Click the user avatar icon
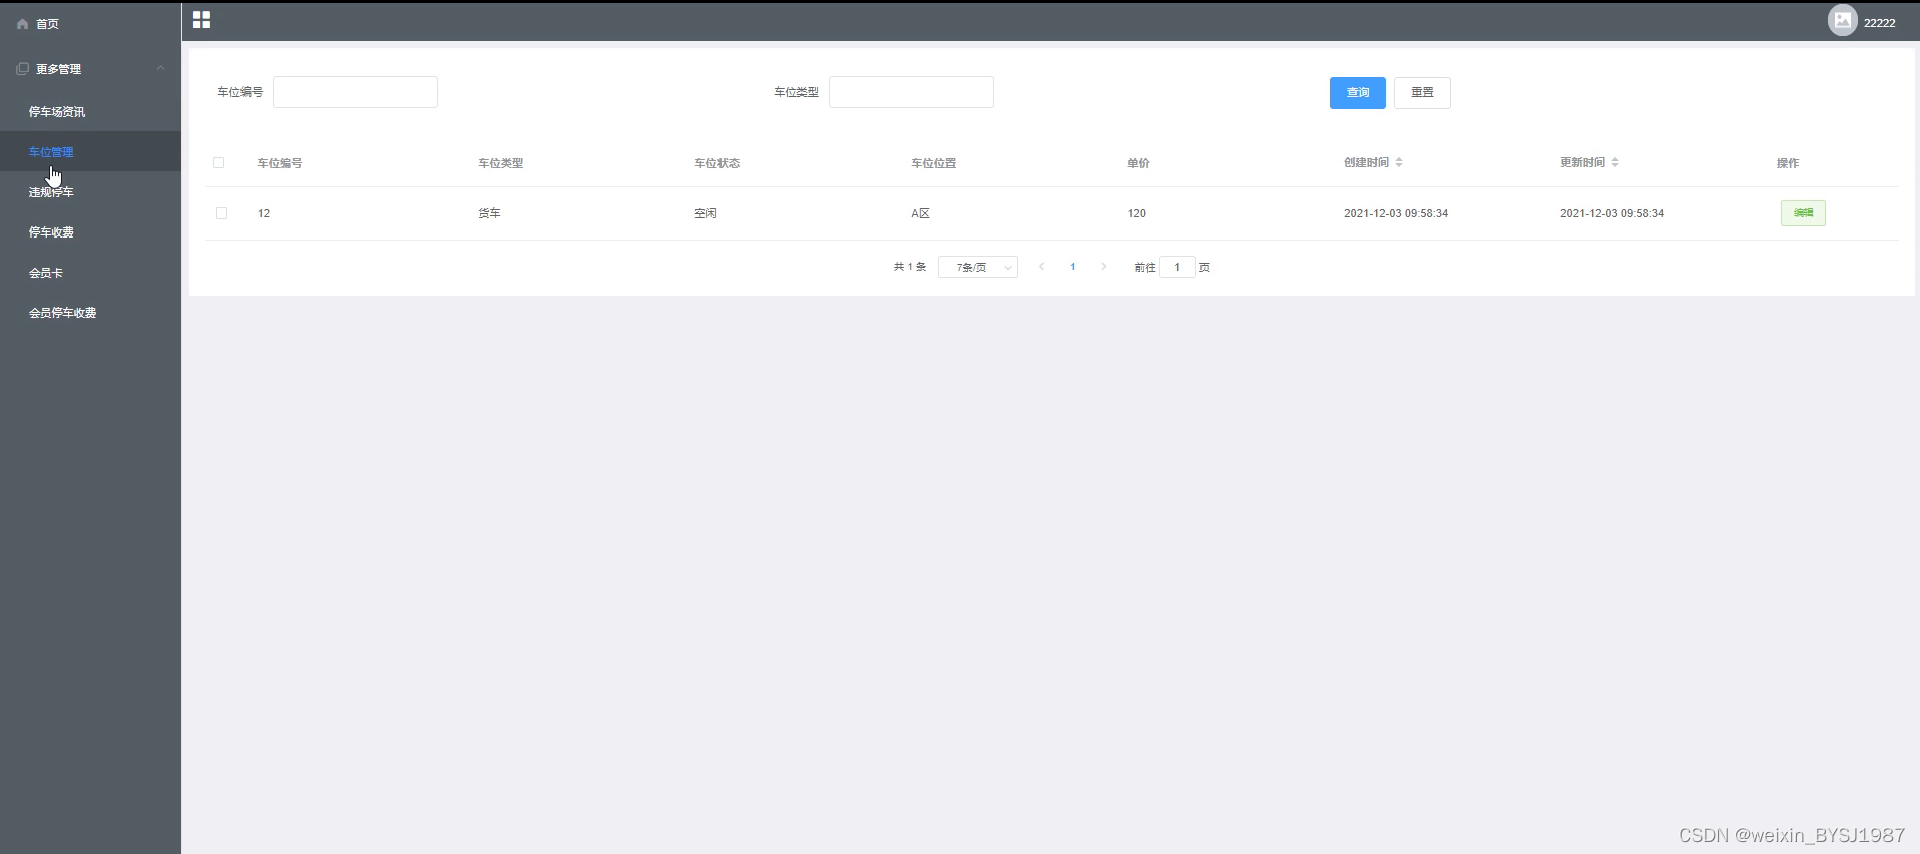 point(1842,21)
